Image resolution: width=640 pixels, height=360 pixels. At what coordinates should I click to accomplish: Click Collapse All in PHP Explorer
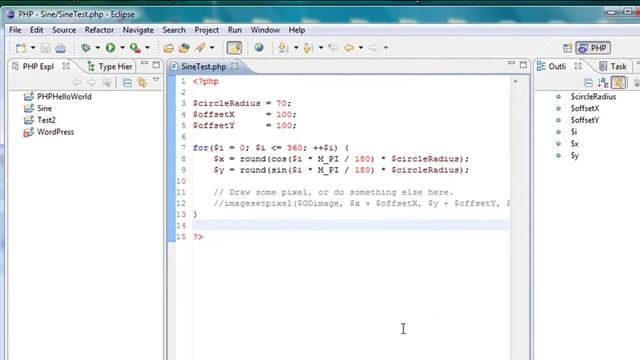127,83
